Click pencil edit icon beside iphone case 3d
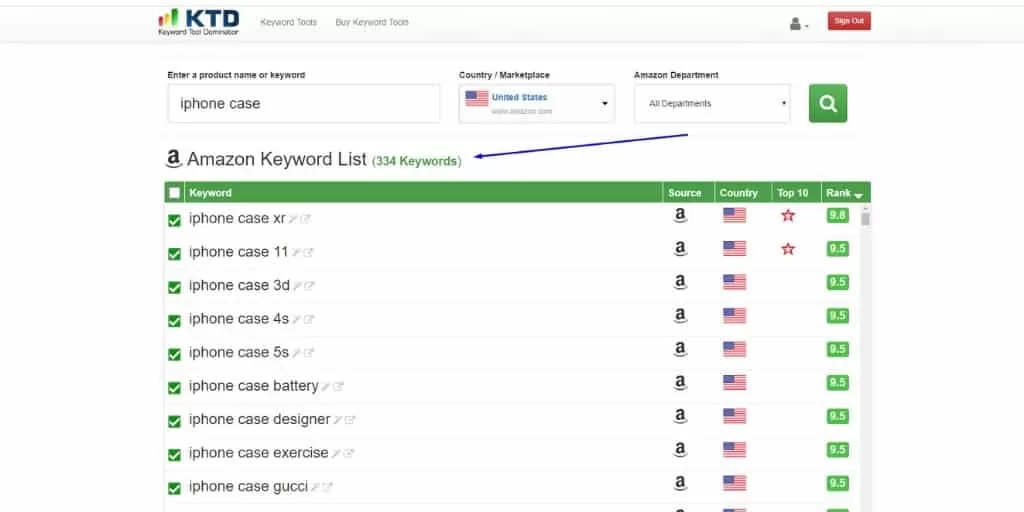 (297, 285)
